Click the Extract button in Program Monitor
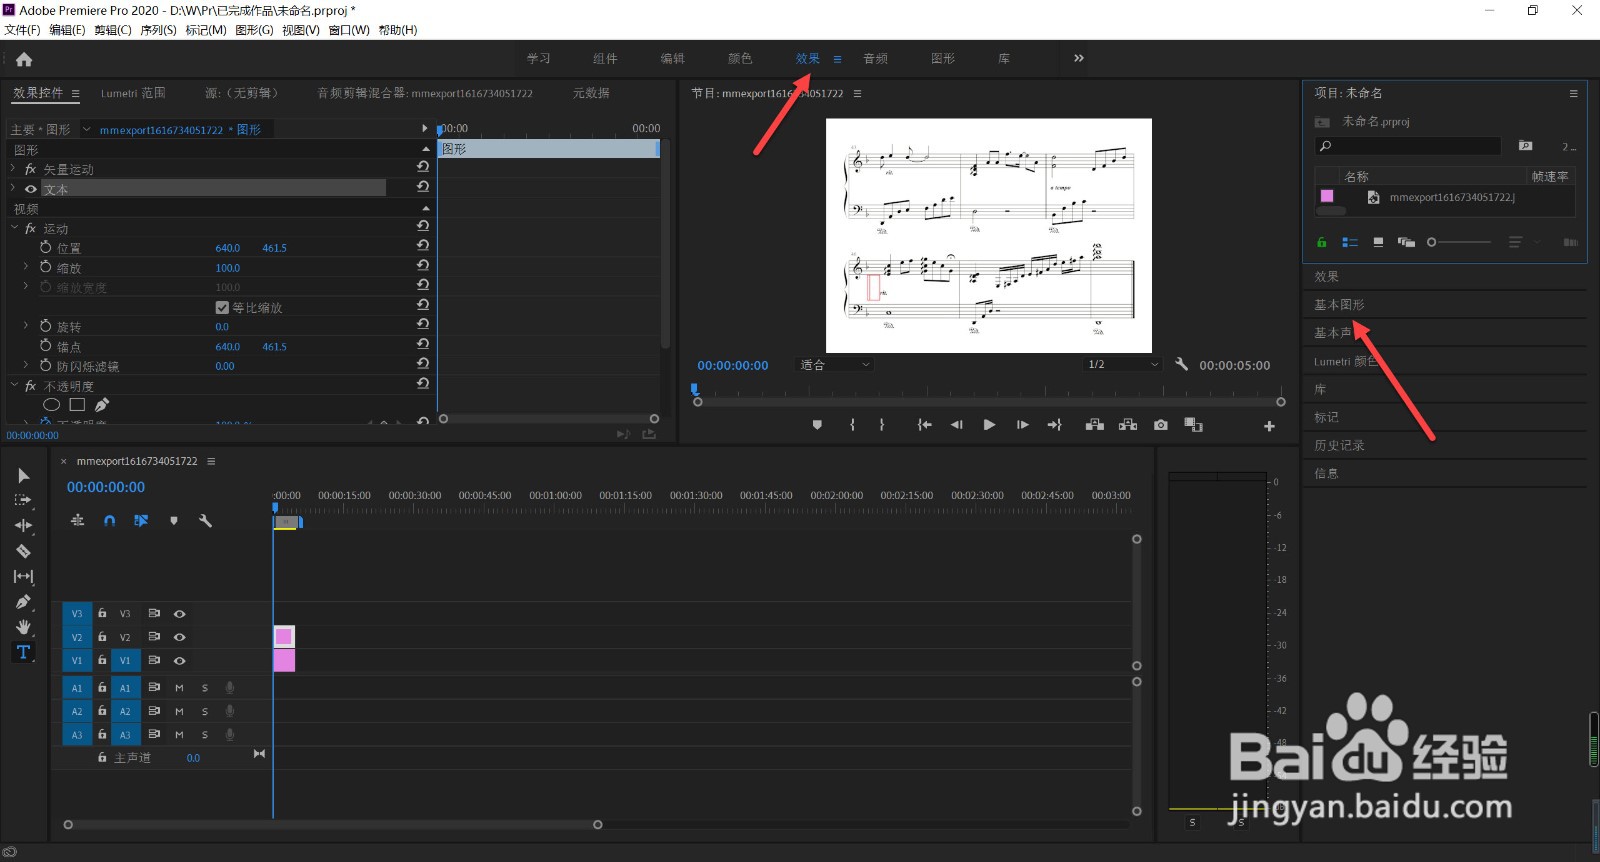The image size is (1600, 862). pyautogui.click(x=1128, y=425)
